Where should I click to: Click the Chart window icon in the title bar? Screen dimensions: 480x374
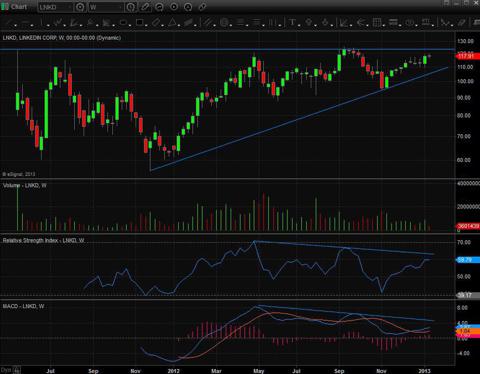[5, 7]
